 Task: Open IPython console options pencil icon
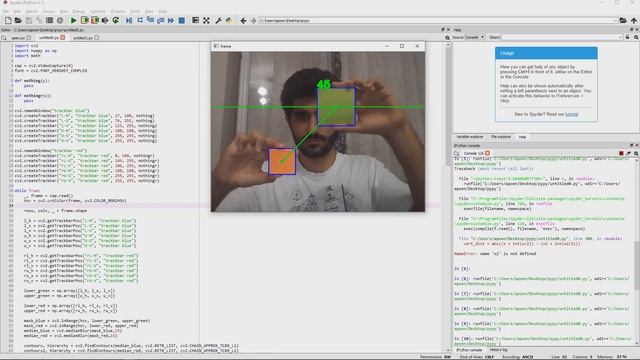coord(629,153)
